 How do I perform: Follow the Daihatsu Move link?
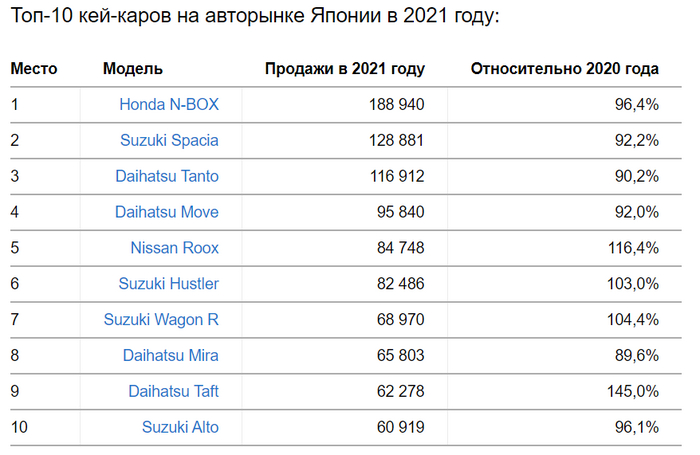pyautogui.click(x=167, y=212)
